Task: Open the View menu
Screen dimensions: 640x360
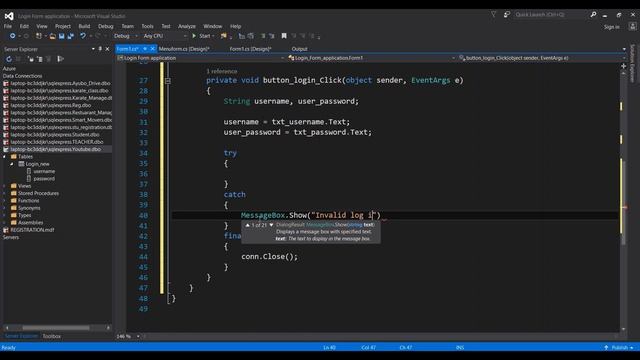Action: (42, 26)
